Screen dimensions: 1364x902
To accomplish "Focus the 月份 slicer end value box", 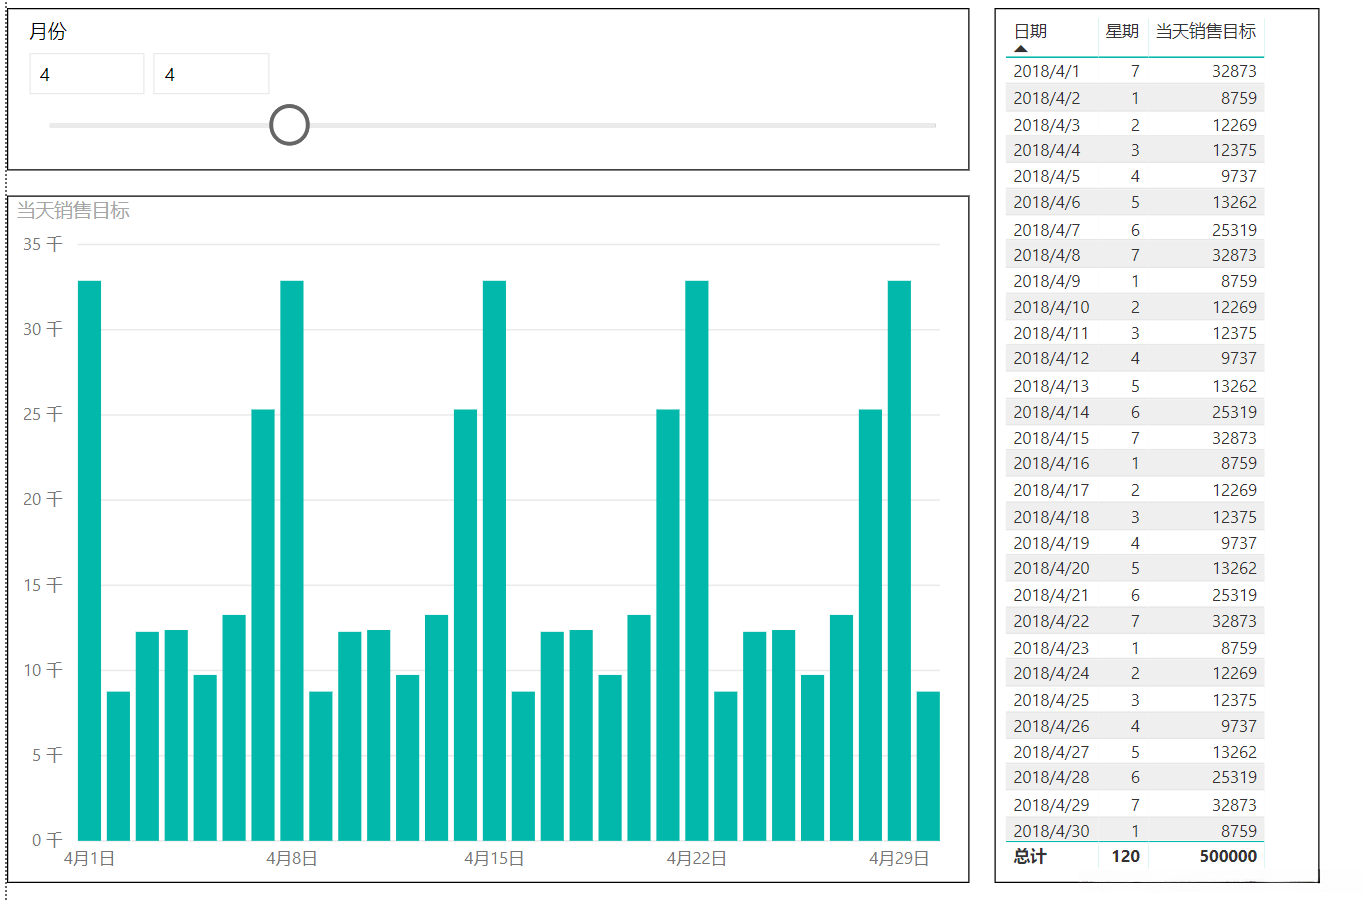I will click(211, 74).
